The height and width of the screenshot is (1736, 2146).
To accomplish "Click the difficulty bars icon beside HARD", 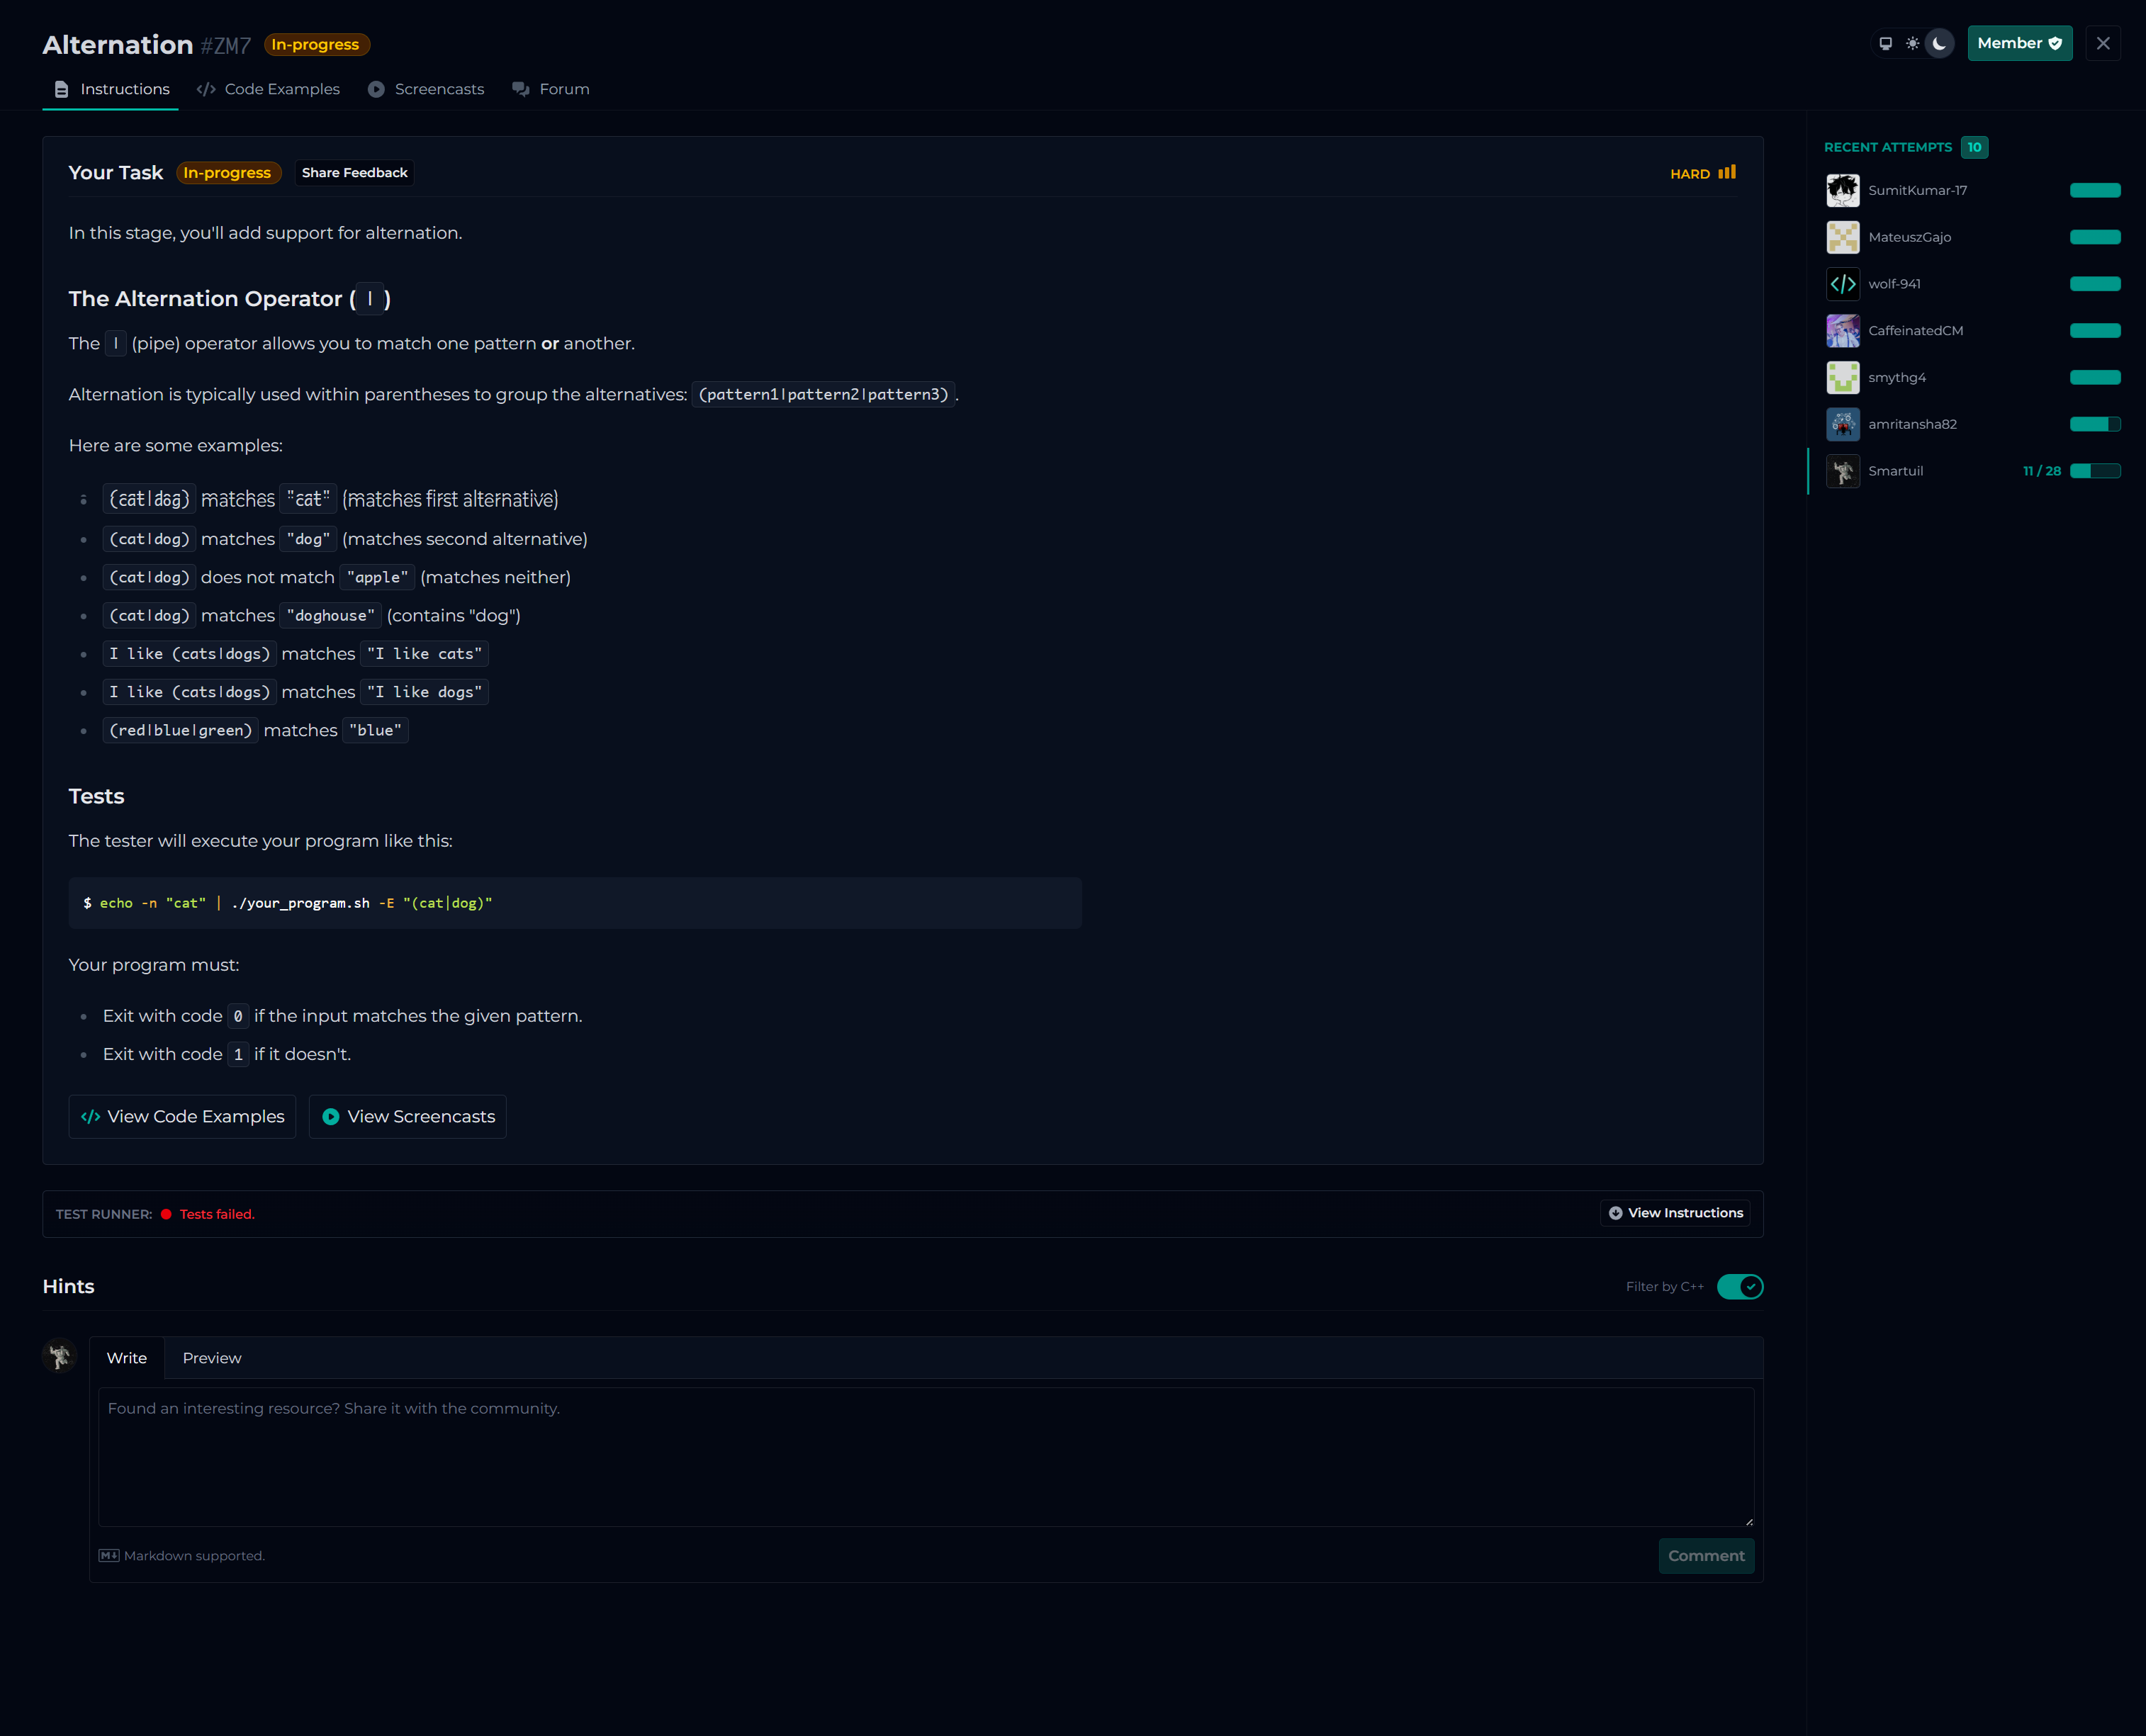I will 1727,173.
